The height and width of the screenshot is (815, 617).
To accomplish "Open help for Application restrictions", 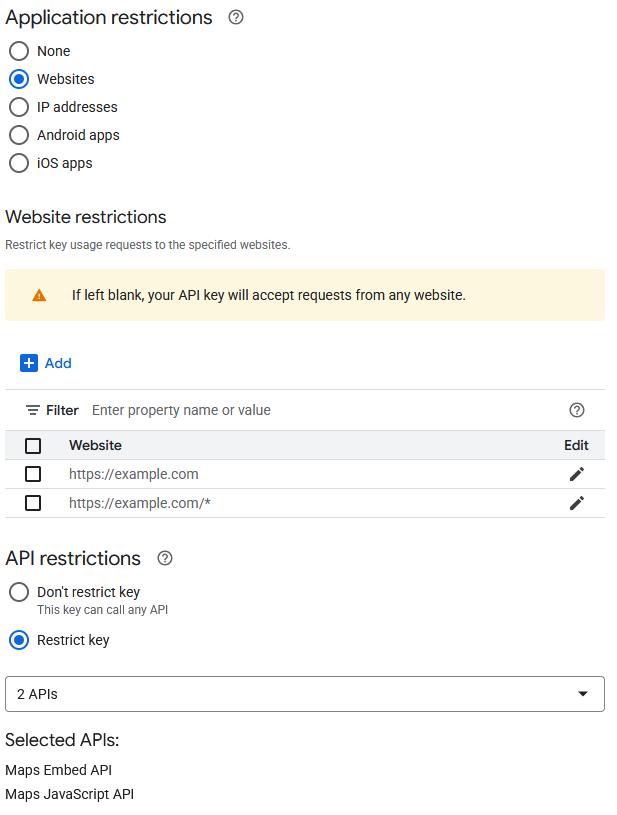I will [x=236, y=18].
